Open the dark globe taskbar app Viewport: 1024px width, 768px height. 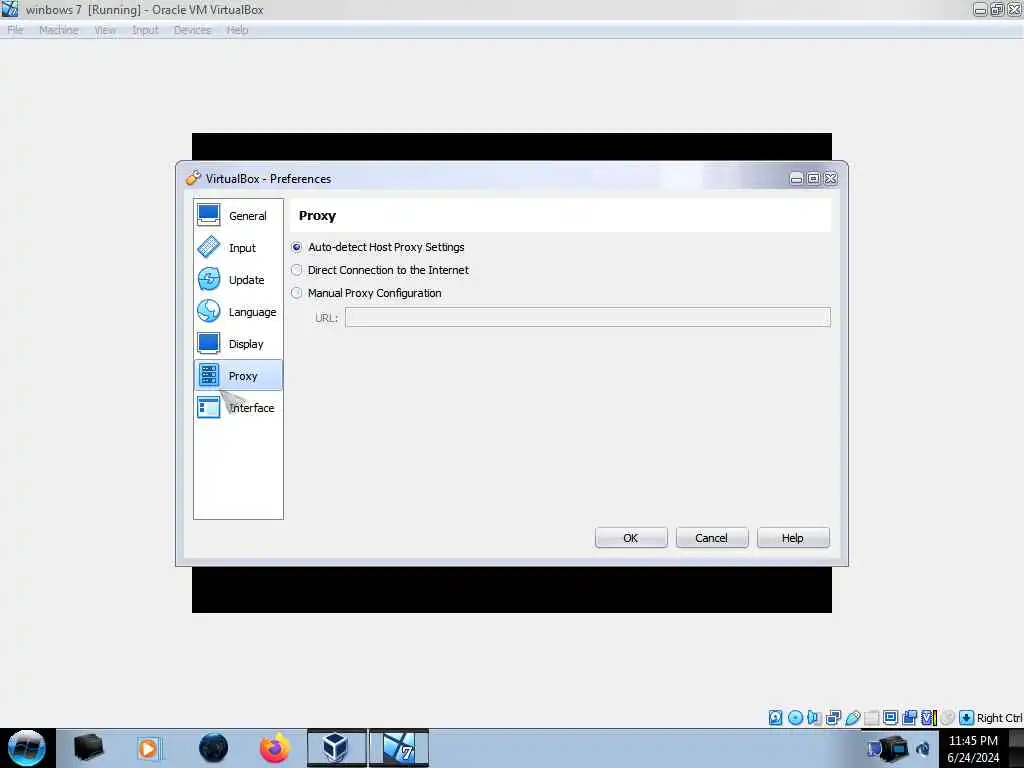click(x=213, y=748)
